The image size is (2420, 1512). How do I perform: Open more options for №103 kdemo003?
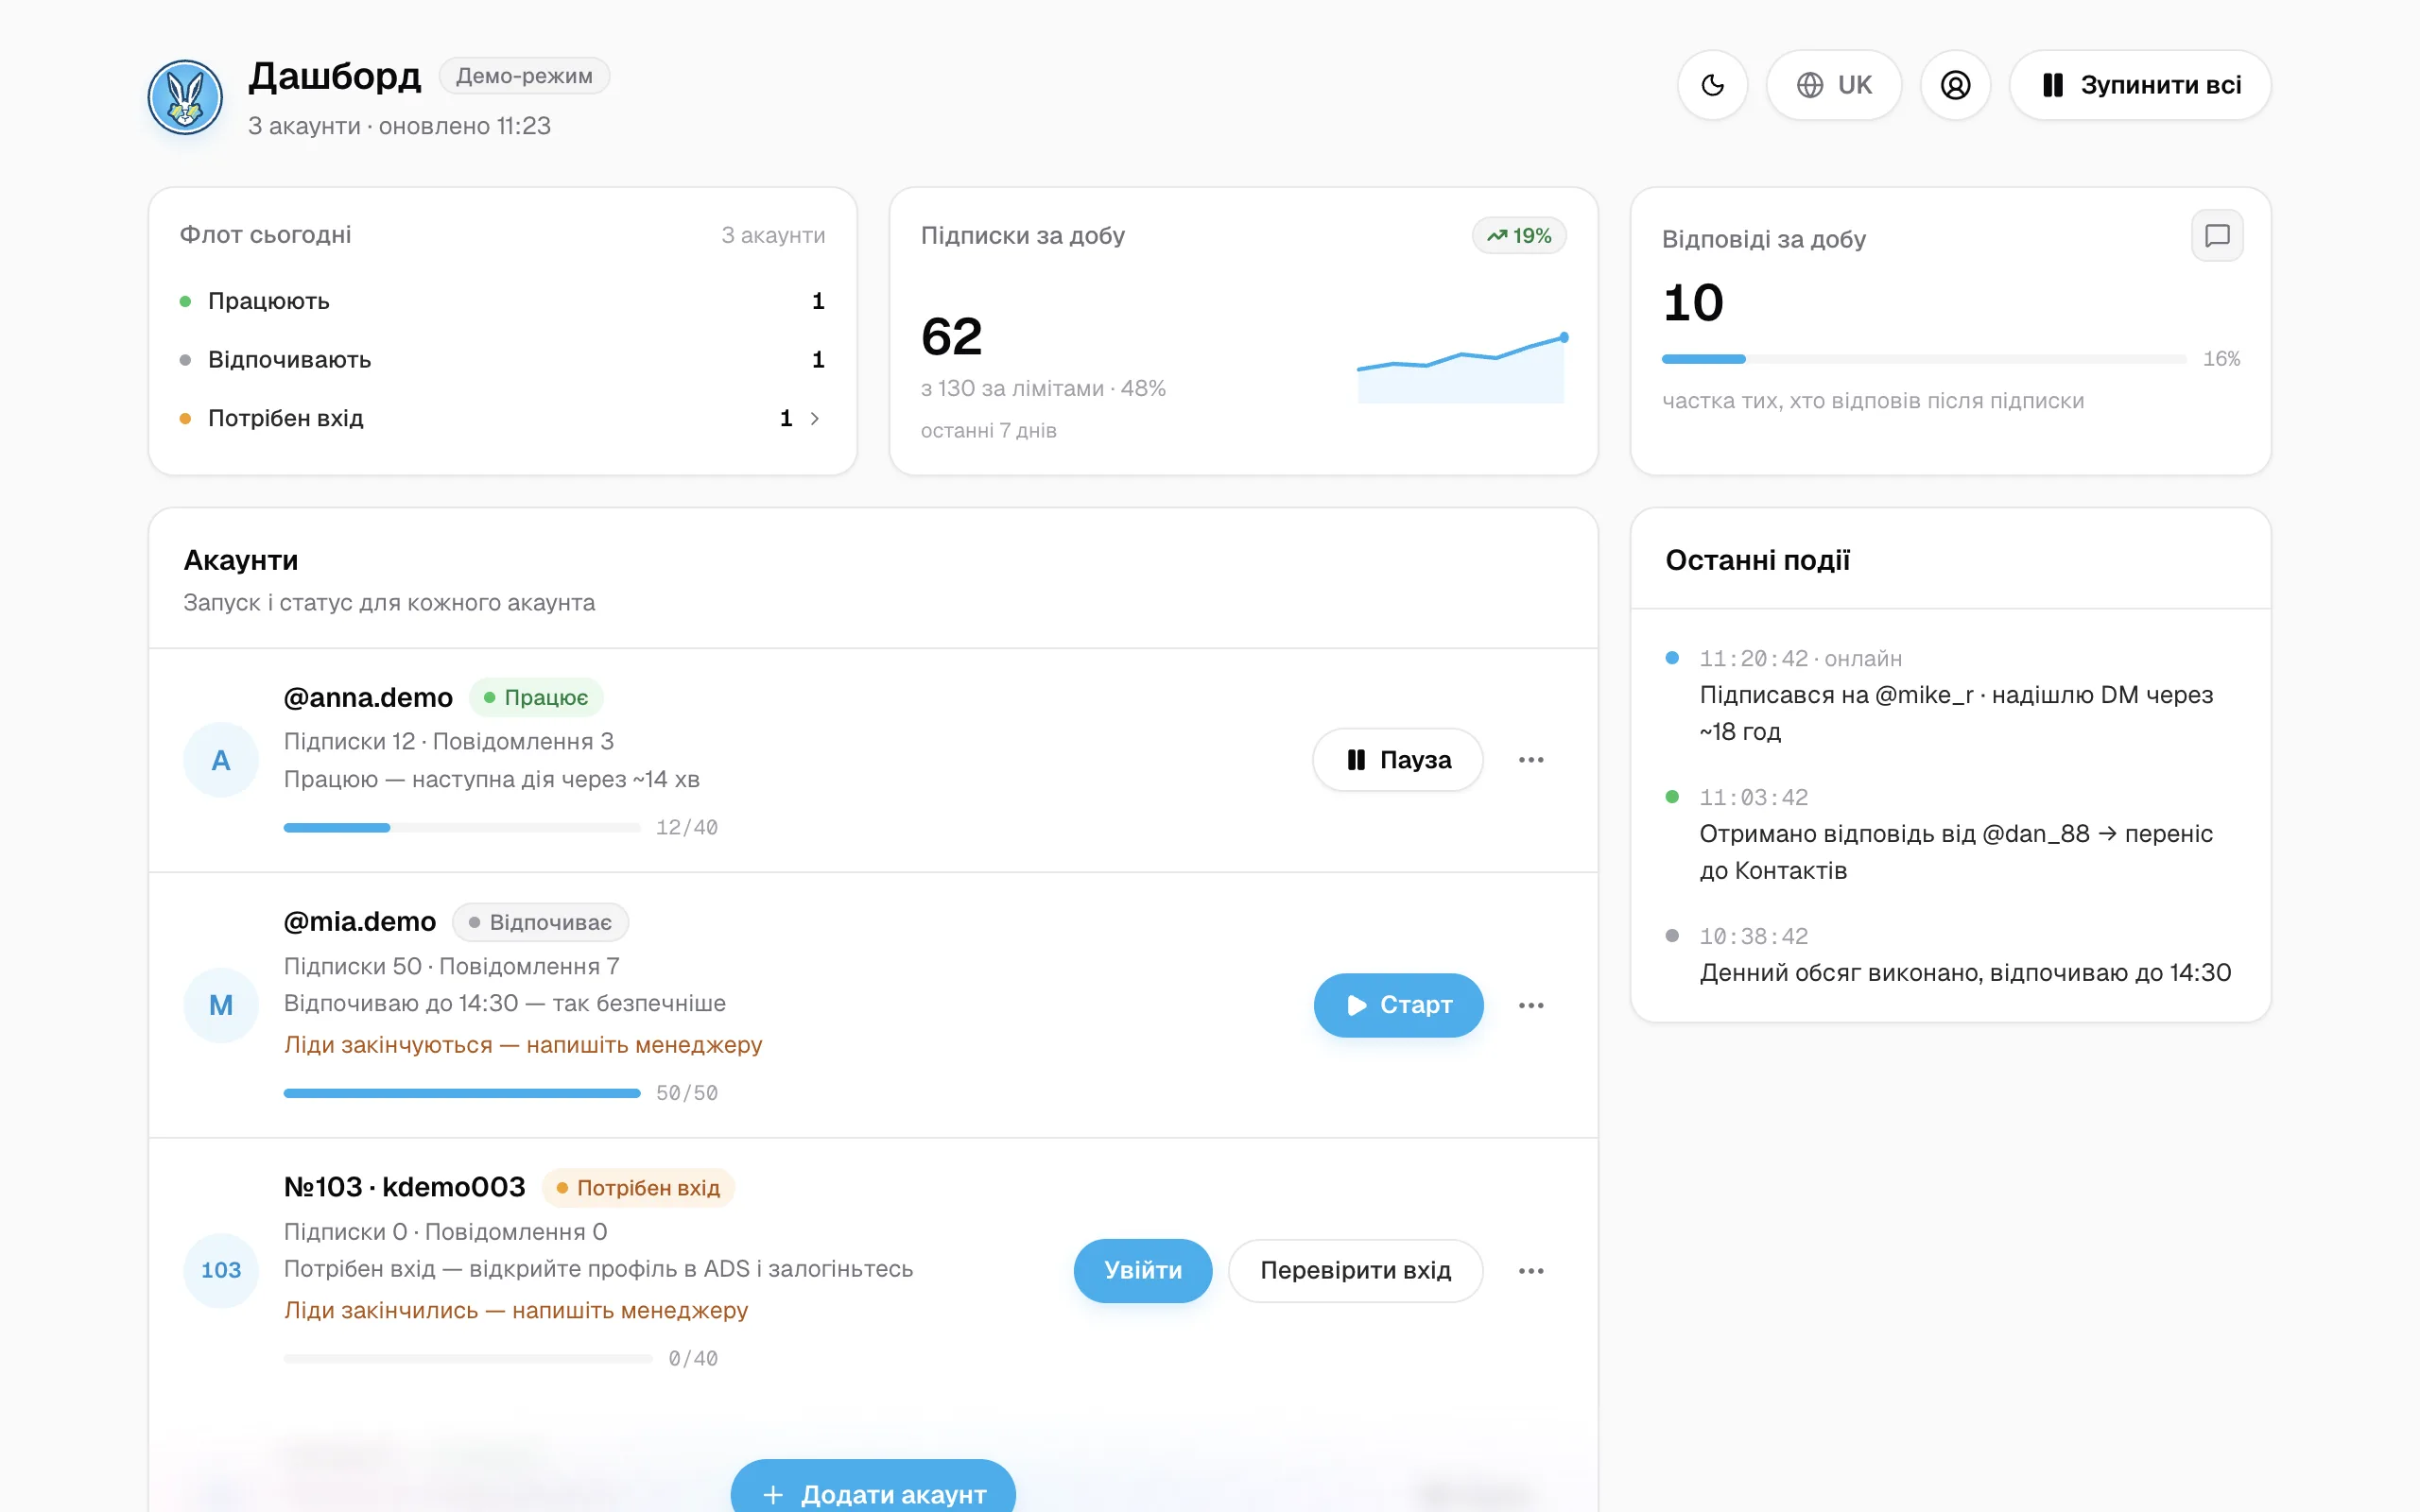1531,1270
